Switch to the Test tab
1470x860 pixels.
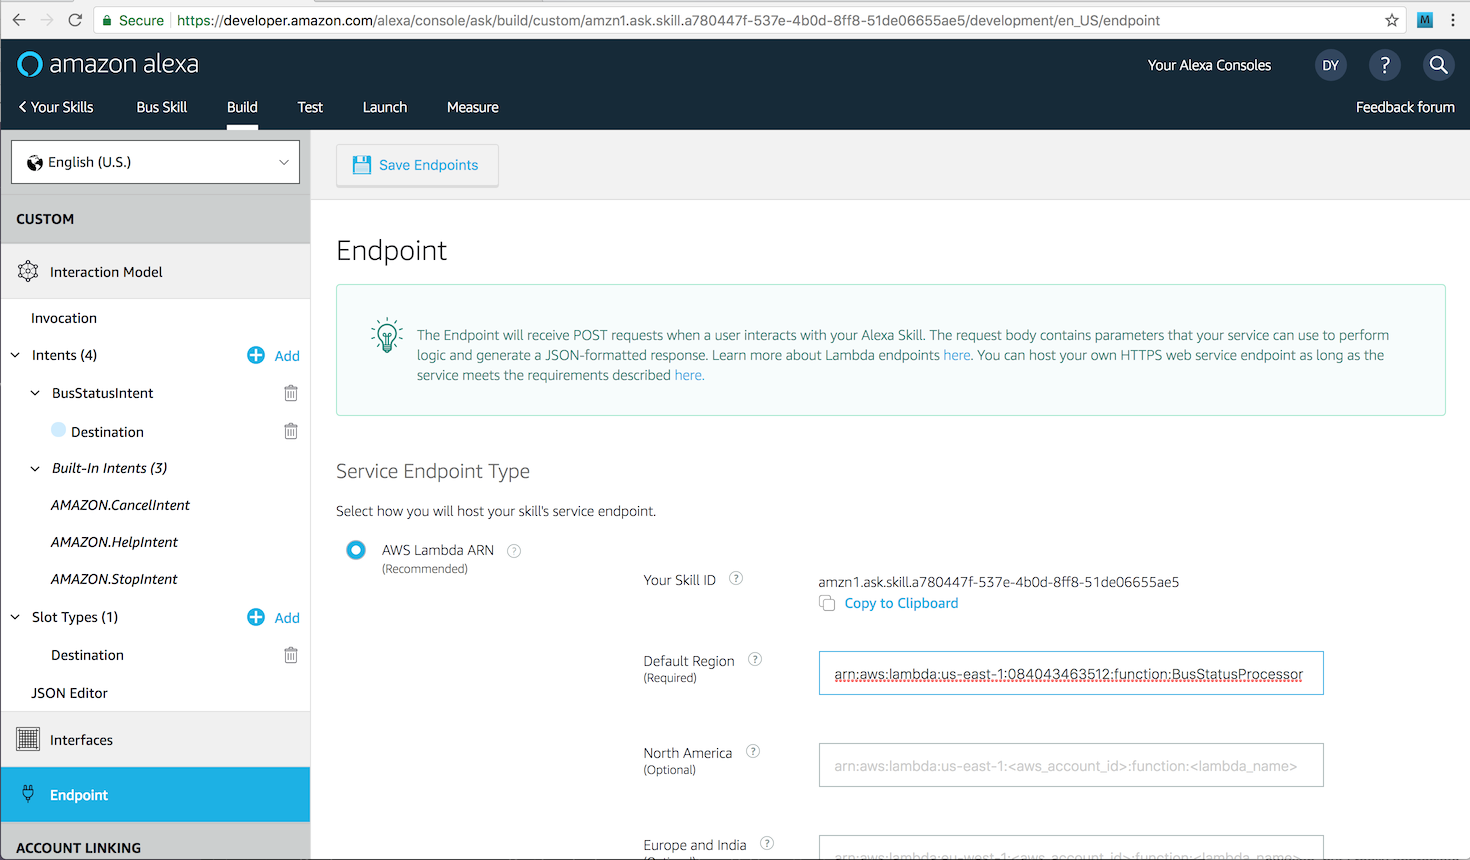(x=310, y=107)
